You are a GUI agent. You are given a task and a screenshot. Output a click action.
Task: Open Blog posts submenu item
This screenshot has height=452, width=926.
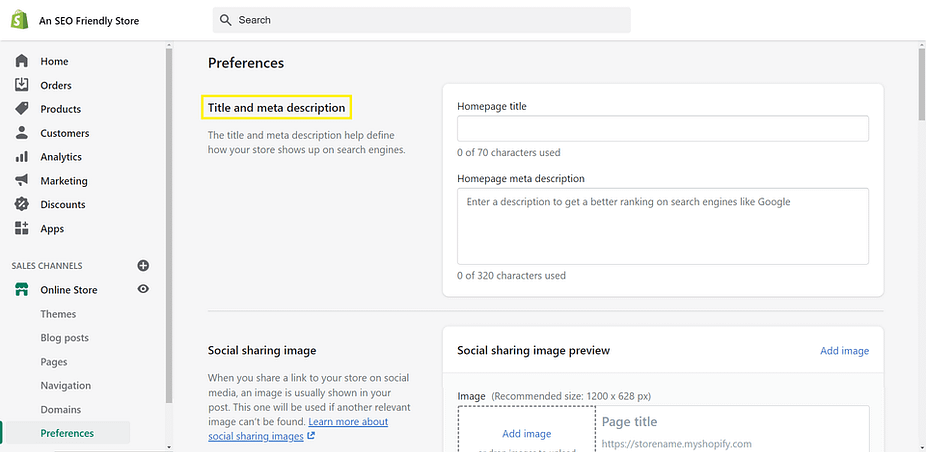pos(64,338)
